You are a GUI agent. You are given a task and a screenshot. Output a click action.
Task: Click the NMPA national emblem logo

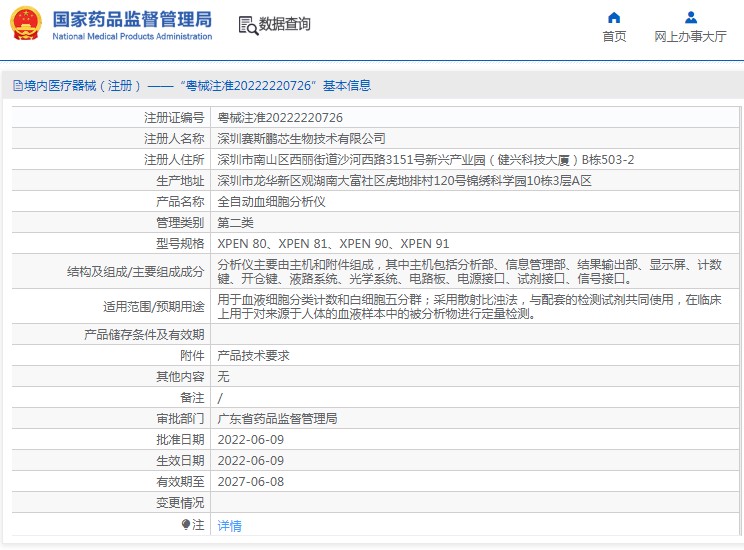(x=26, y=24)
